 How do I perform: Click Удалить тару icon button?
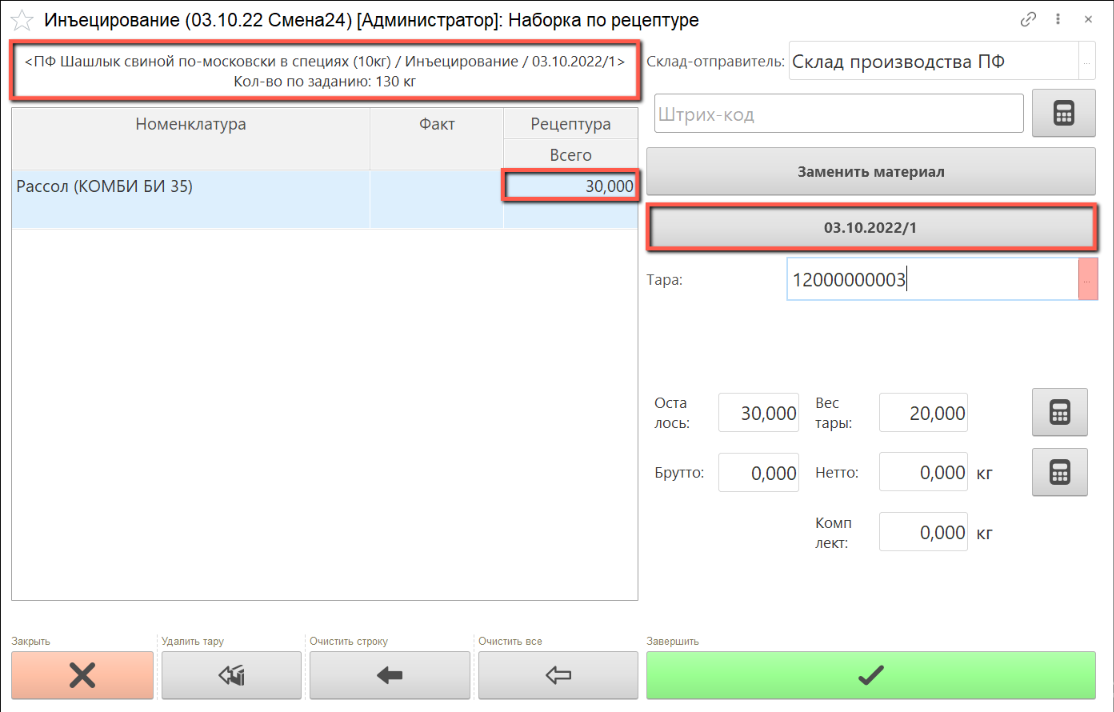[231, 675]
